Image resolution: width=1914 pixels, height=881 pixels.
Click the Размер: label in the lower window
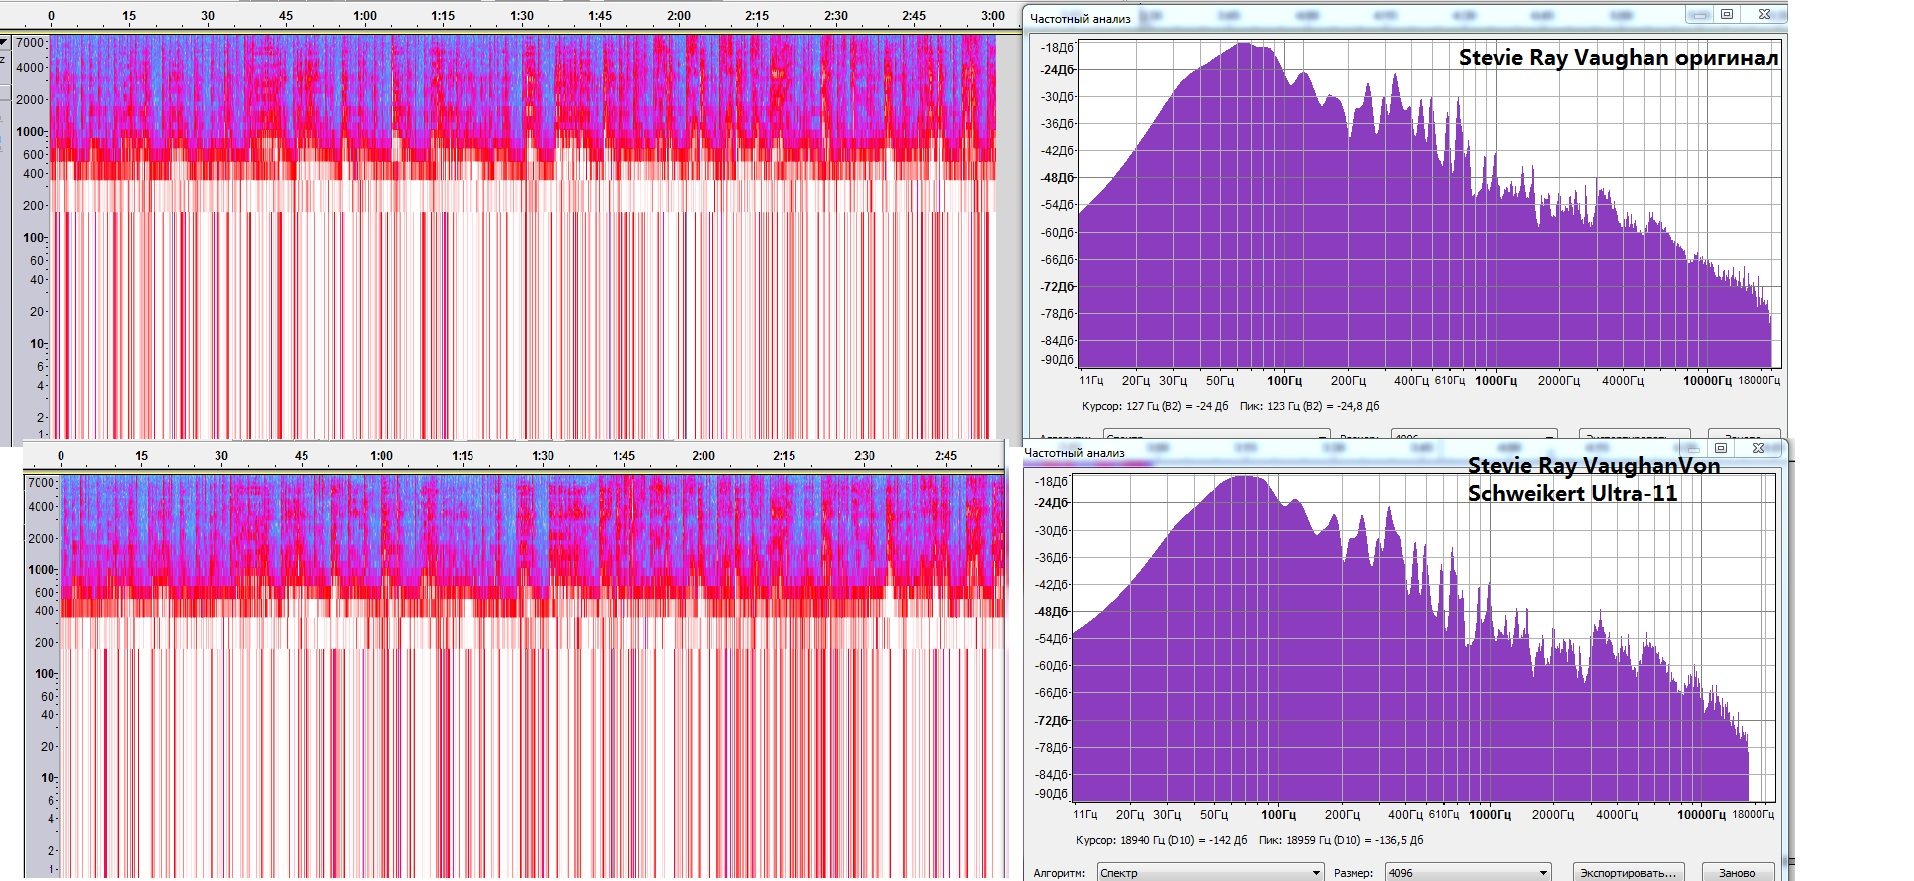tap(1354, 873)
